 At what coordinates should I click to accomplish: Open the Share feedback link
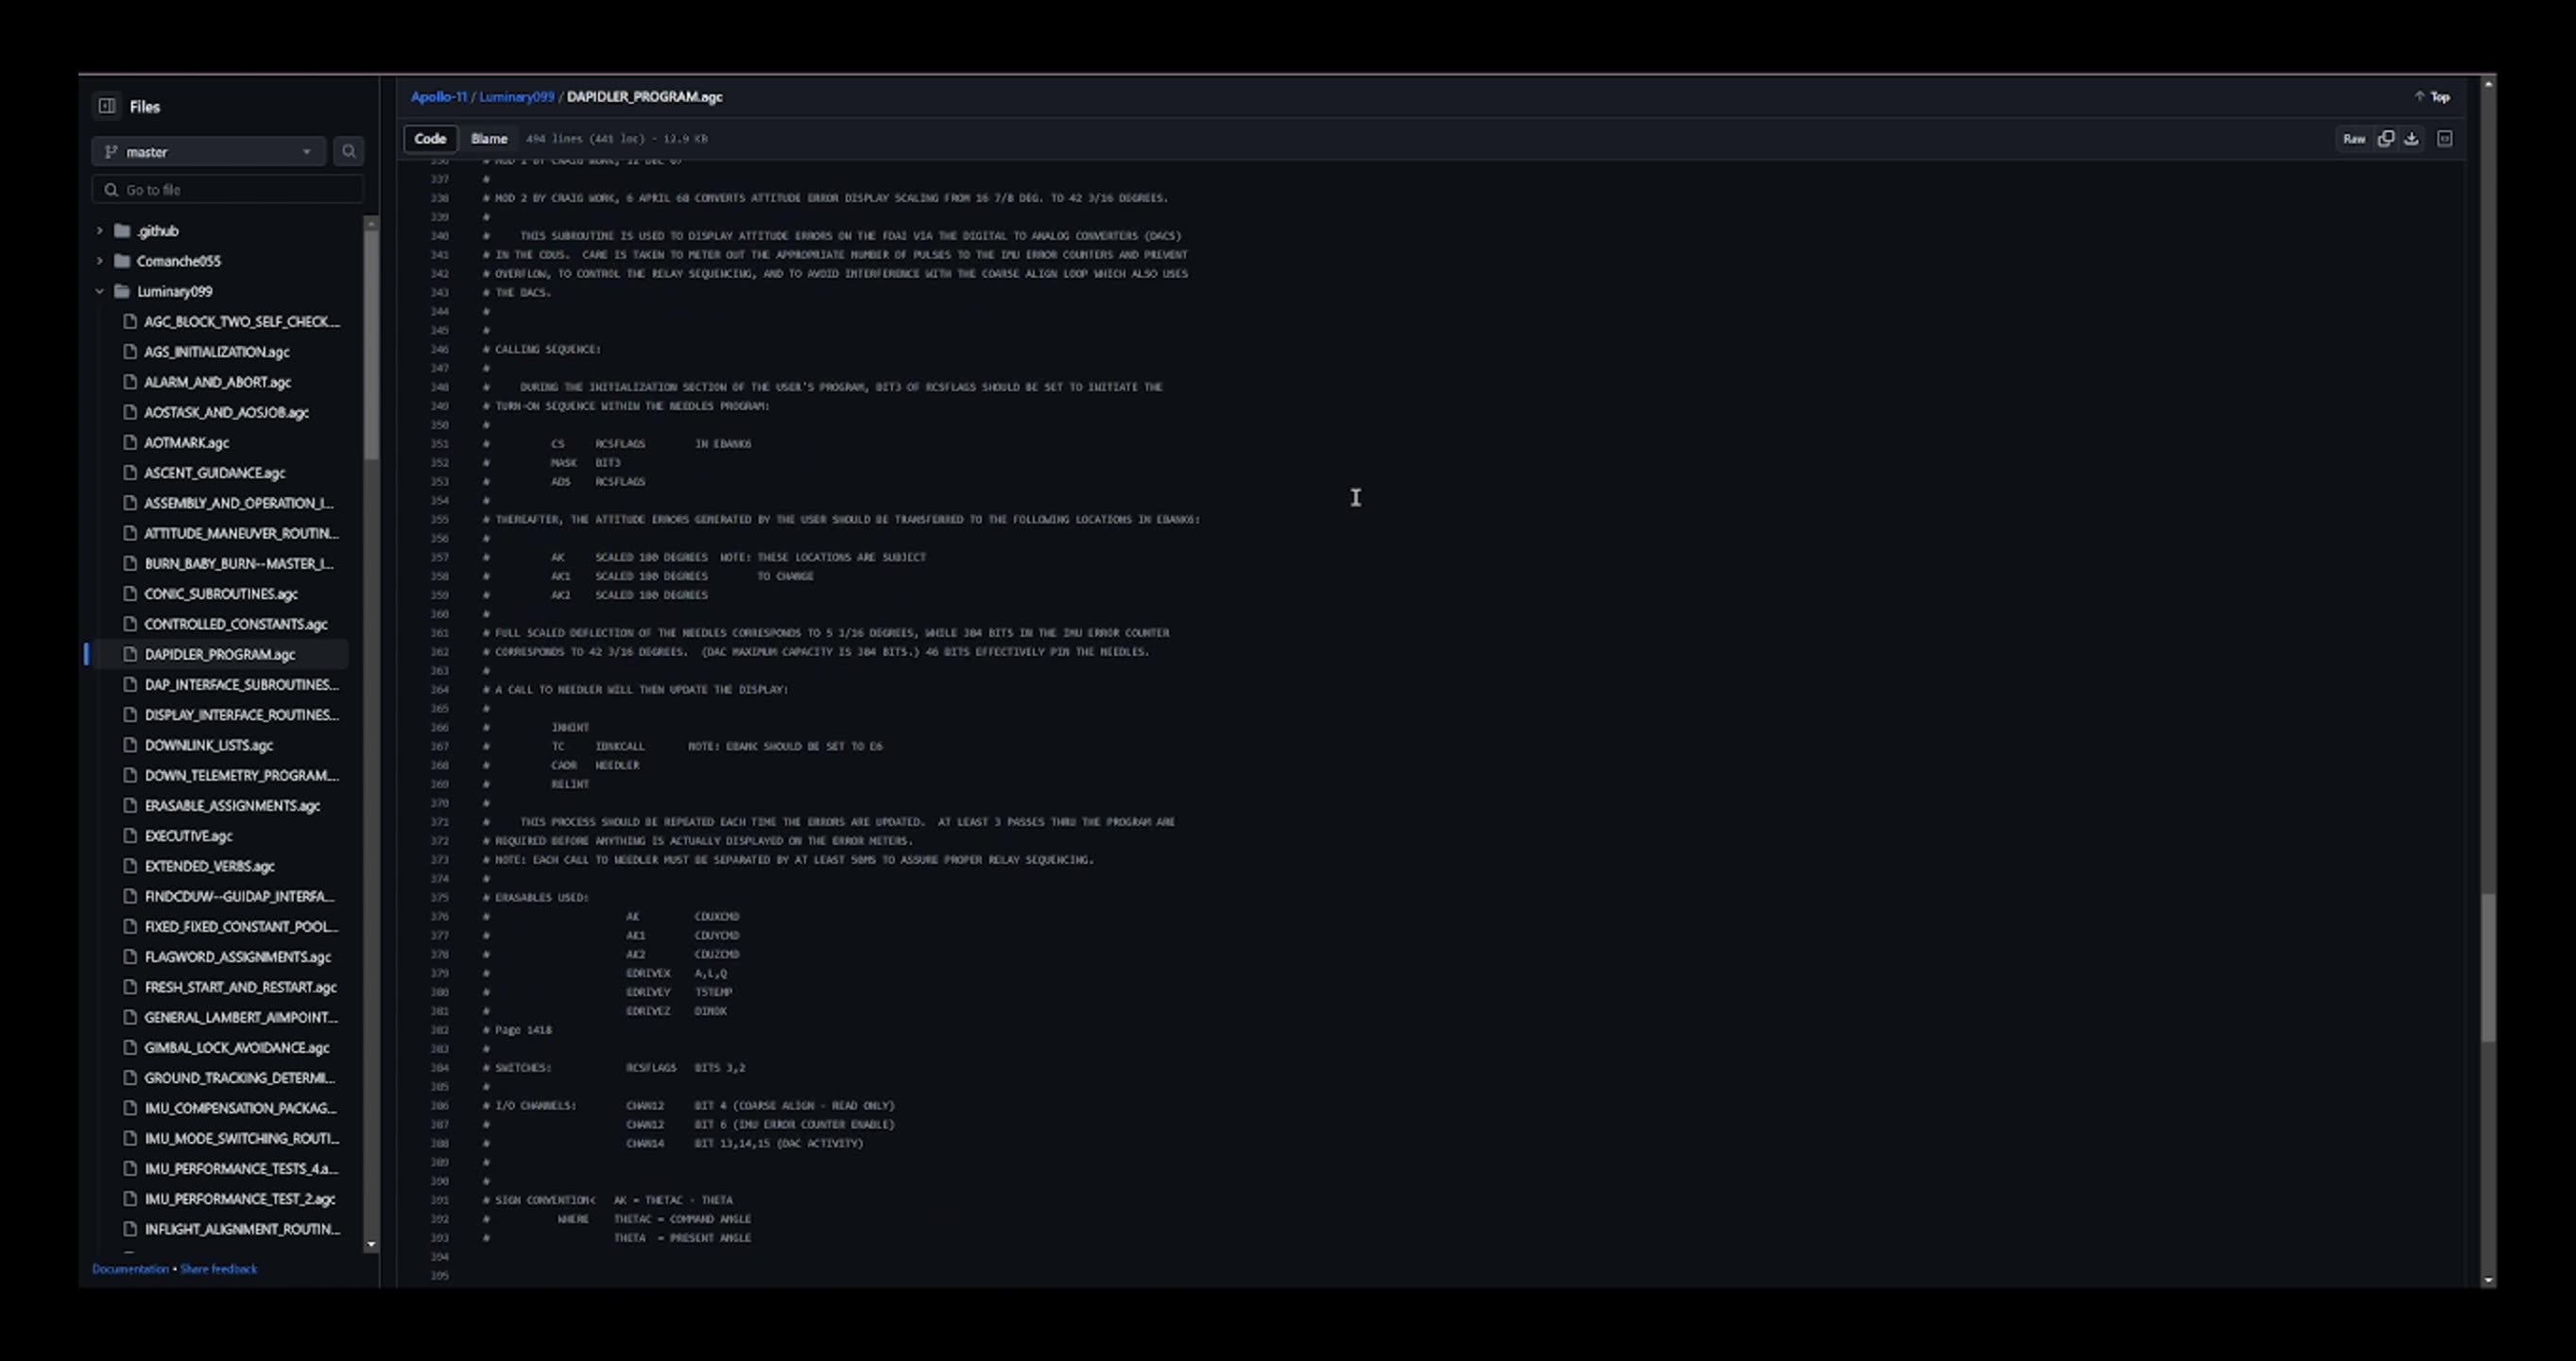pyautogui.click(x=218, y=1269)
